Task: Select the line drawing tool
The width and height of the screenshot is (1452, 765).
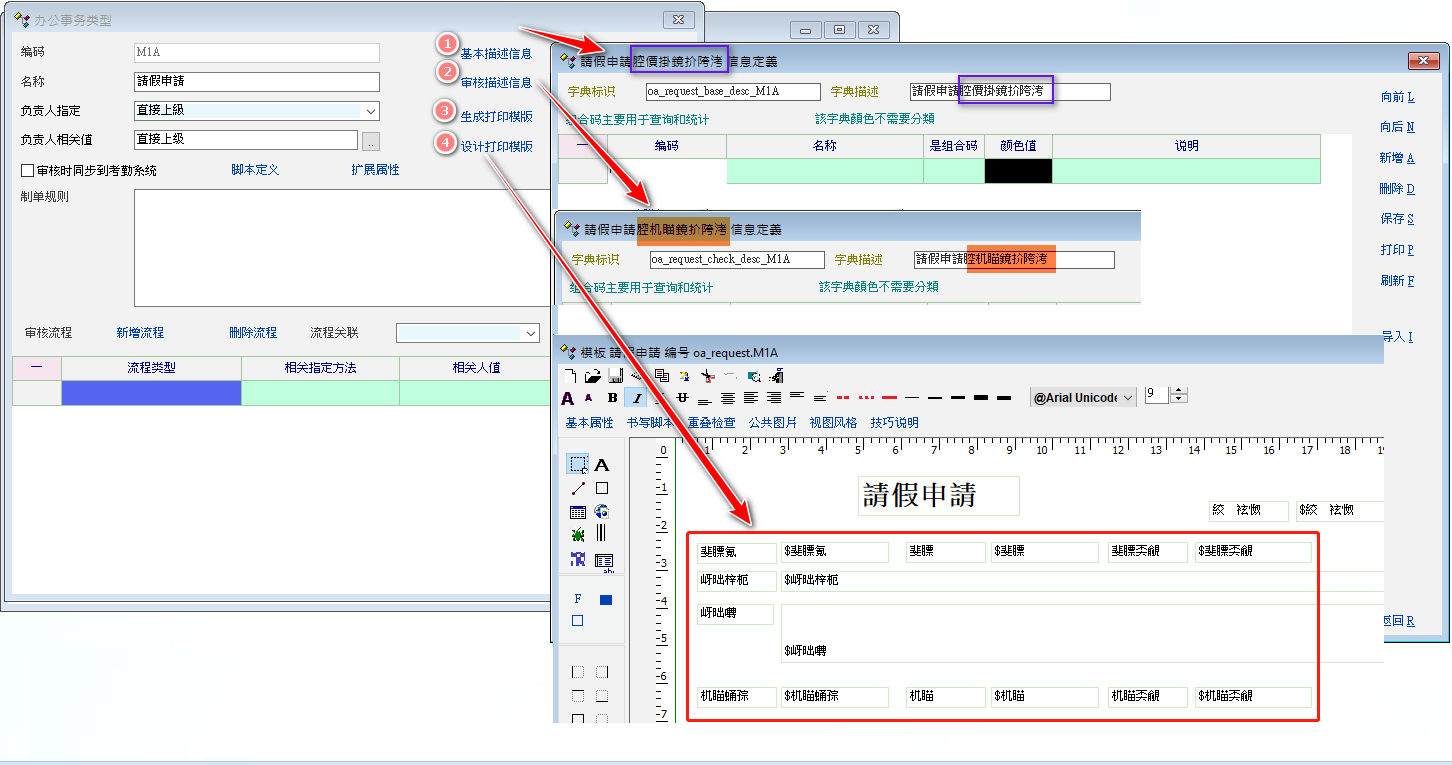Action: [x=578, y=489]
